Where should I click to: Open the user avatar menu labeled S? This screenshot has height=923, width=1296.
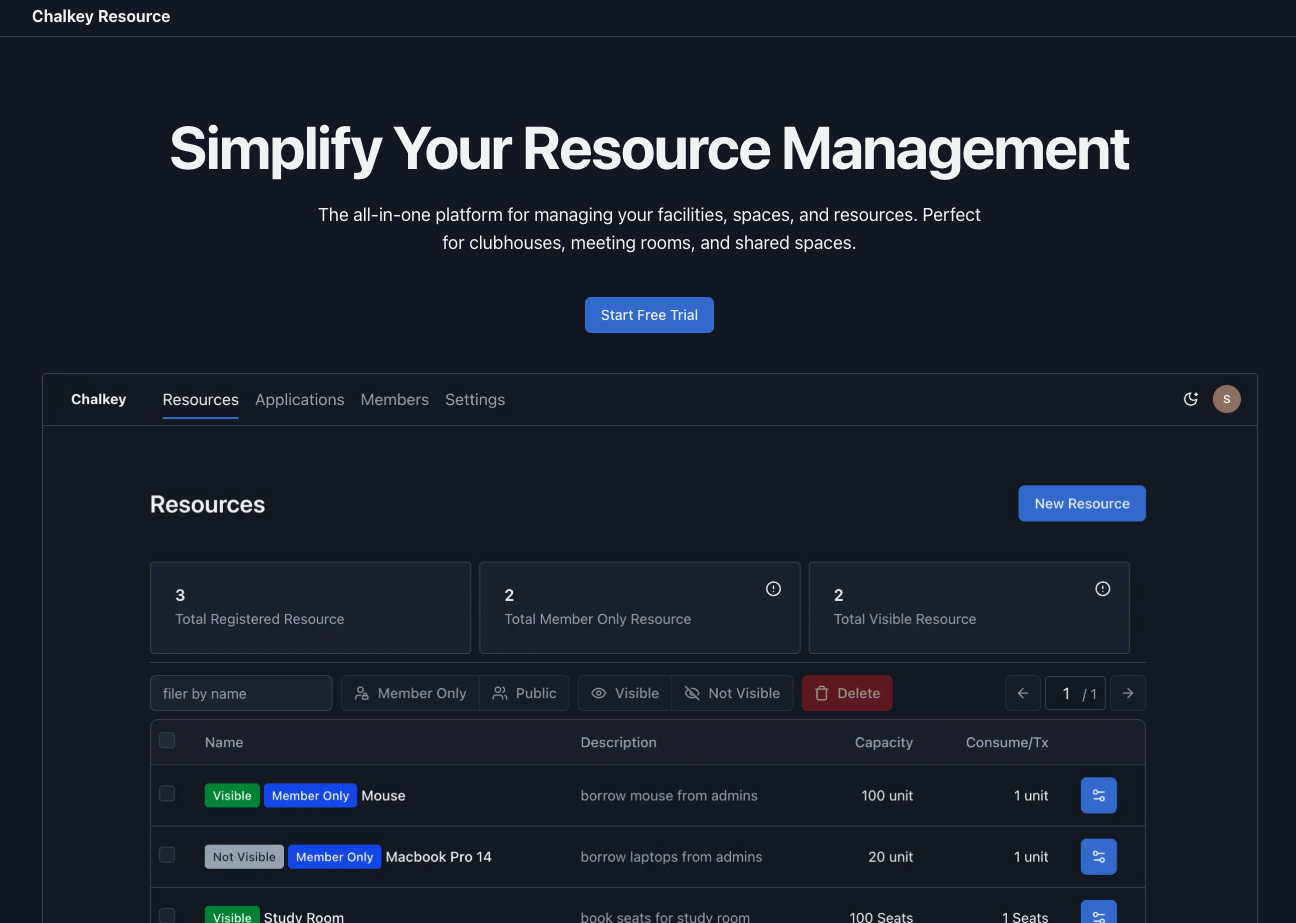point(1226,399)
